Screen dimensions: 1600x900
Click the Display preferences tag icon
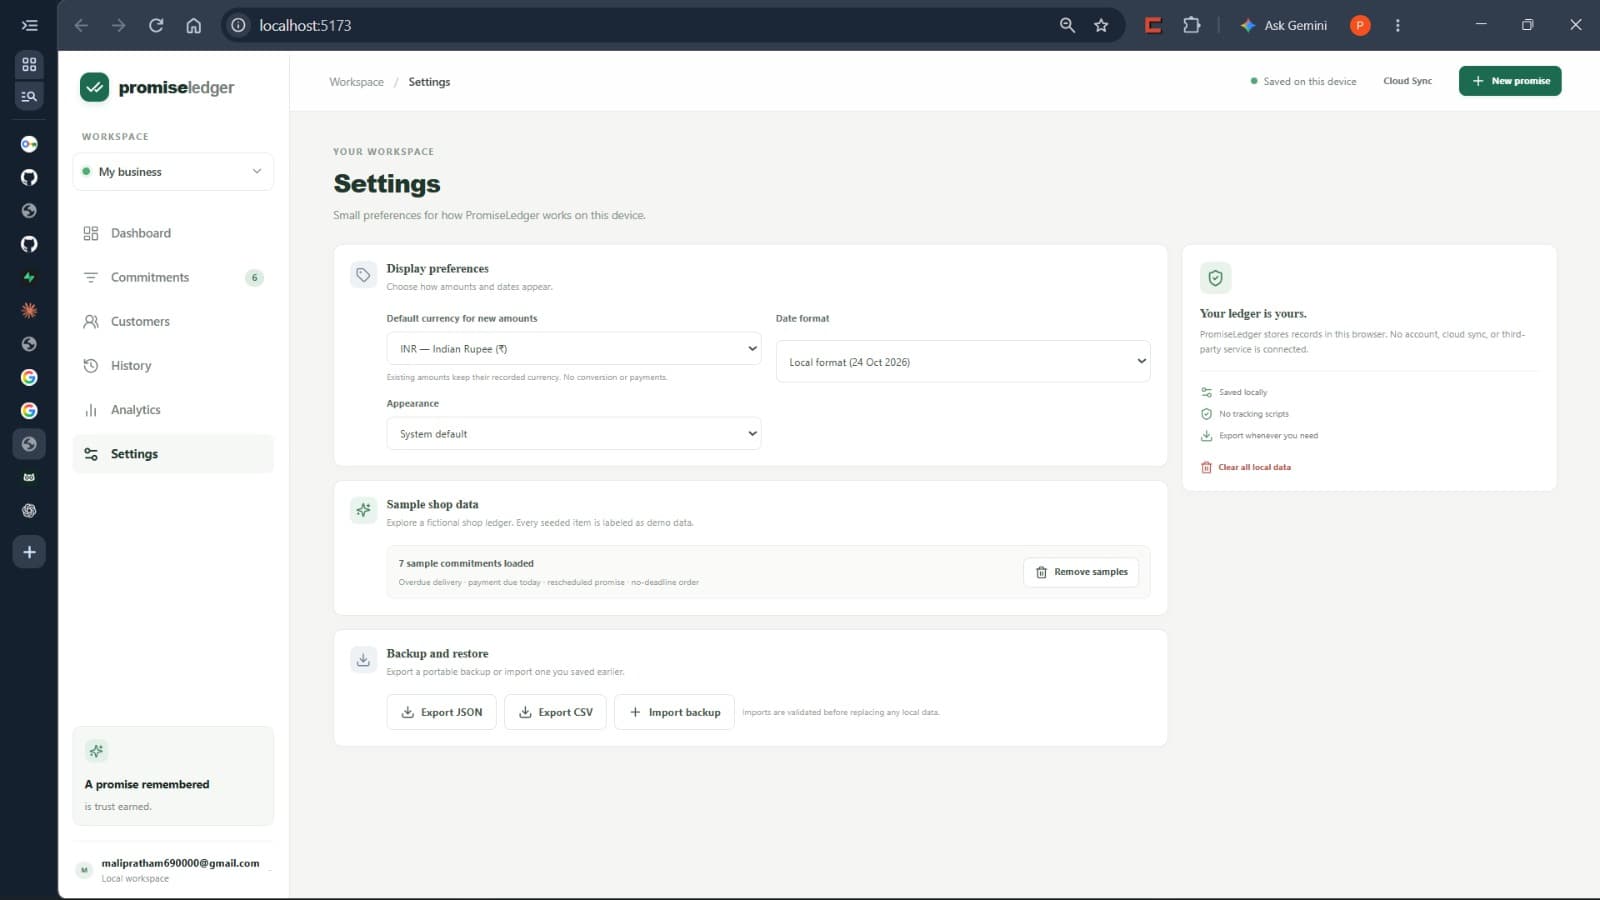pos(363,275)
